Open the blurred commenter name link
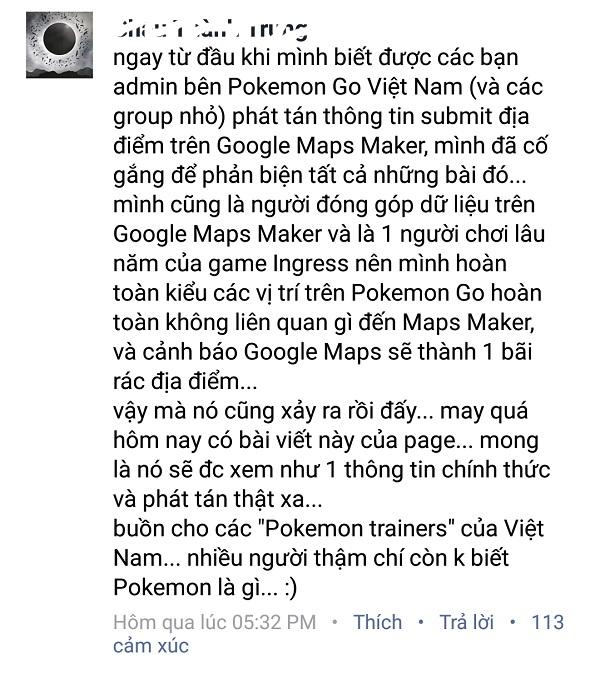Image resolution: width=600 pixels, height=673 pixels. tap(212, 30)
